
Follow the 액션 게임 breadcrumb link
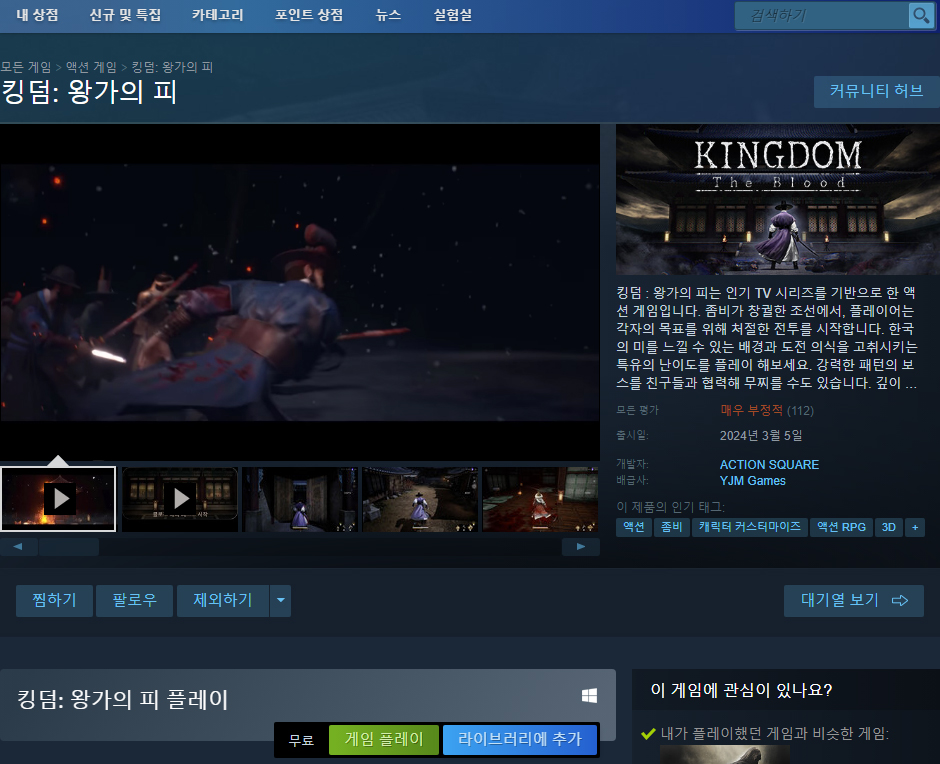pos(91,67)
